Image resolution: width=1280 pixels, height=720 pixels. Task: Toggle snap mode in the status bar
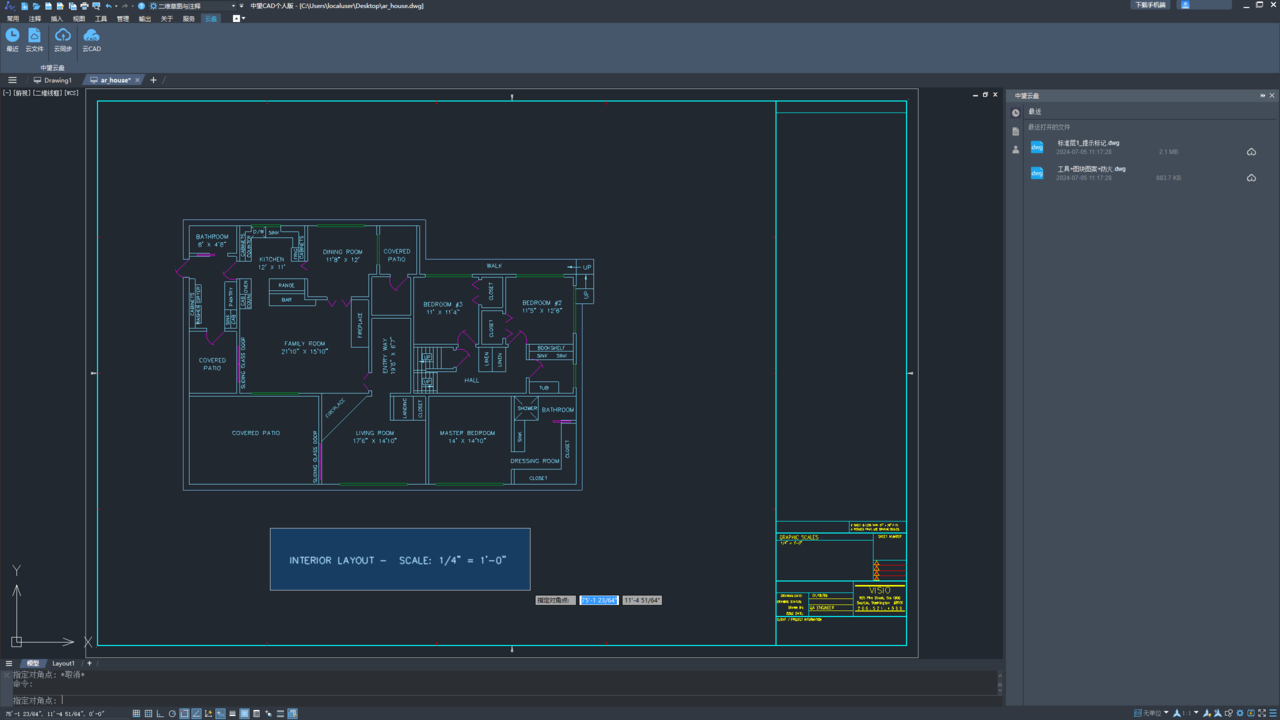coord(136,714)
